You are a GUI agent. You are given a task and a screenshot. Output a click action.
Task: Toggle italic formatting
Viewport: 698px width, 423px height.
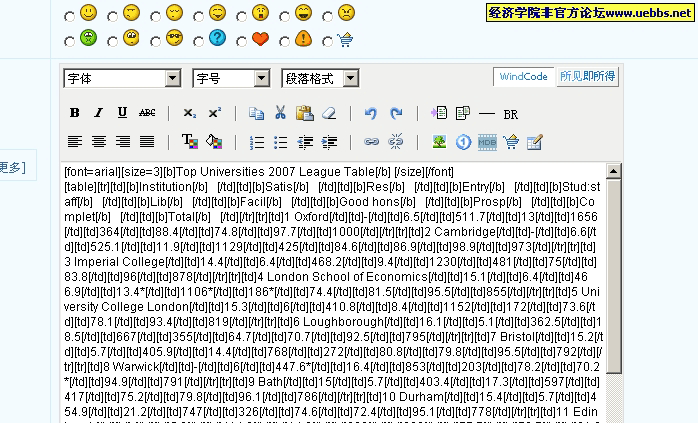tap(98, 113)
